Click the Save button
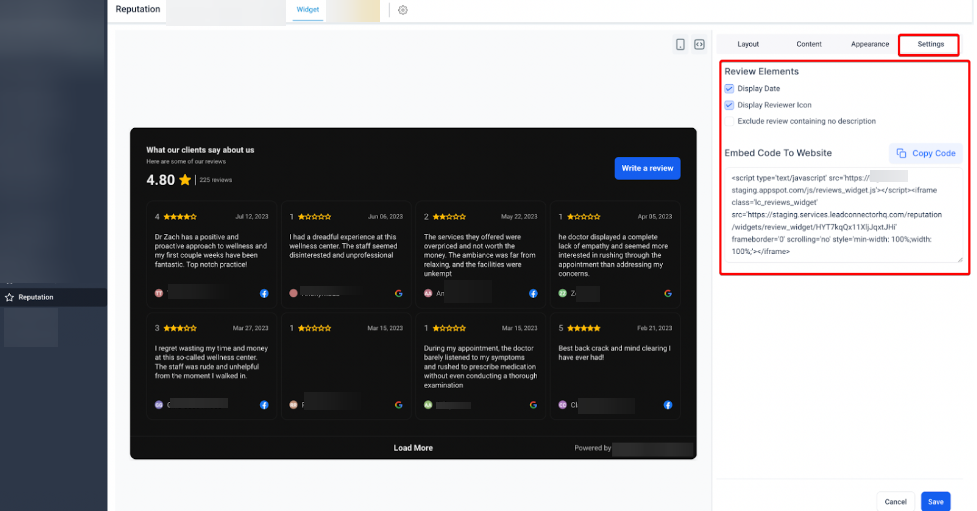The image size is (977, 511). [936, 502]
